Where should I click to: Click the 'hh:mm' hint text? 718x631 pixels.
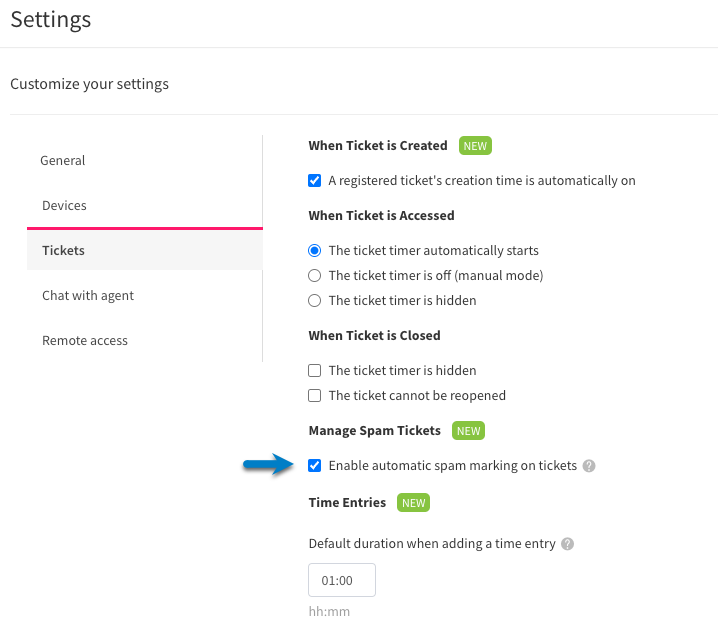click(329, 612)
